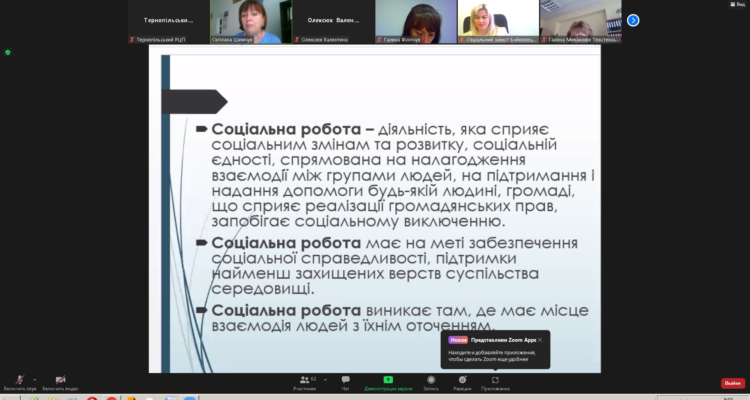Select Світлана Шевчук video thumbnail
750x400 pixels.
(248, 22)
